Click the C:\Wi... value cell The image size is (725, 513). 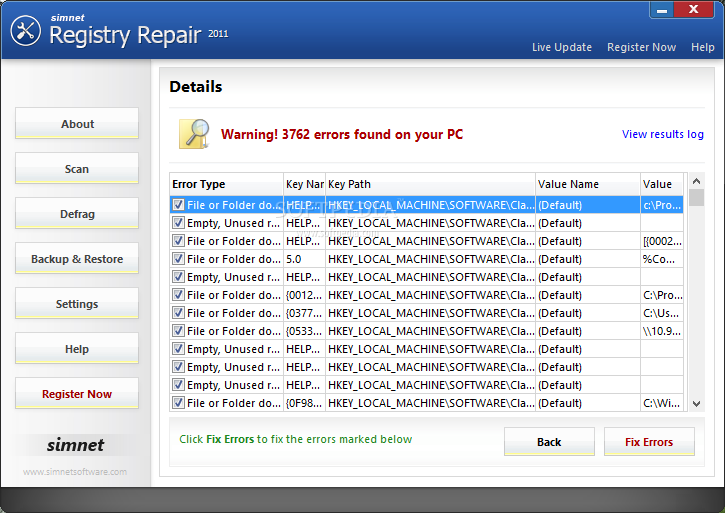click(662, 403)
